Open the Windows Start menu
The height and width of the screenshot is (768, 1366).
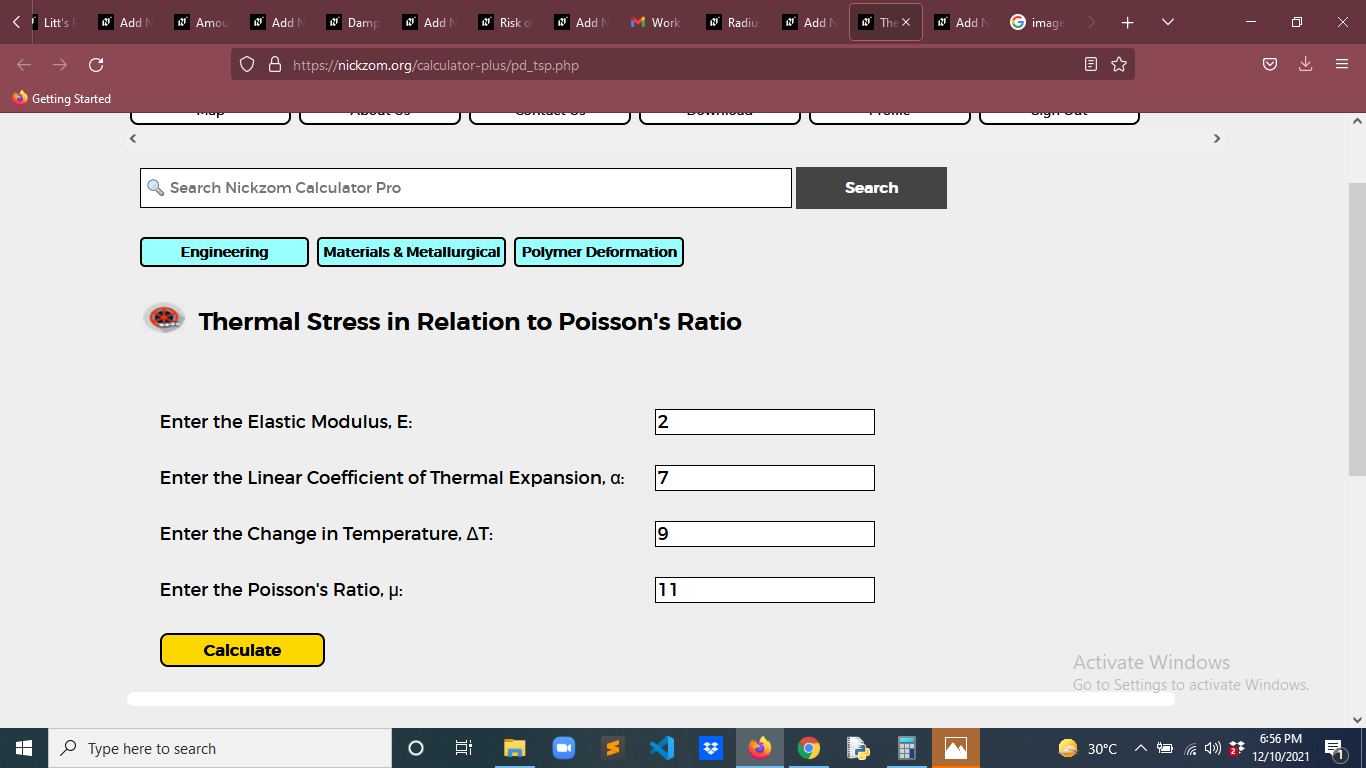click(x=24, y=748)
